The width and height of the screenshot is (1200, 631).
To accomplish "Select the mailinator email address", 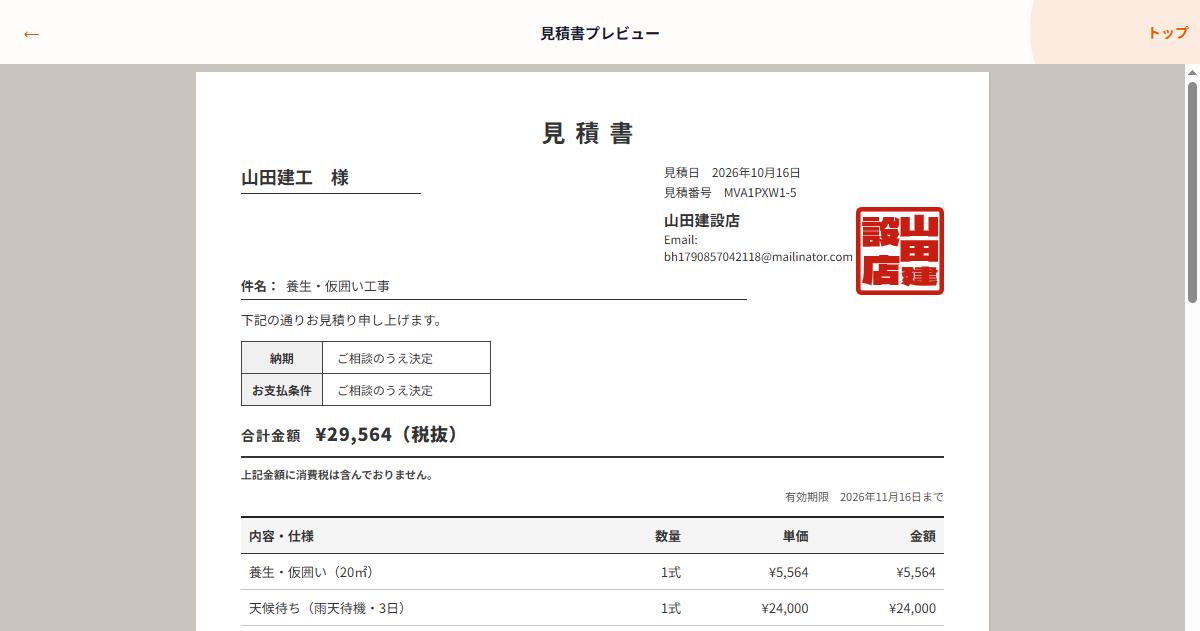I will [x=758, y=257].
